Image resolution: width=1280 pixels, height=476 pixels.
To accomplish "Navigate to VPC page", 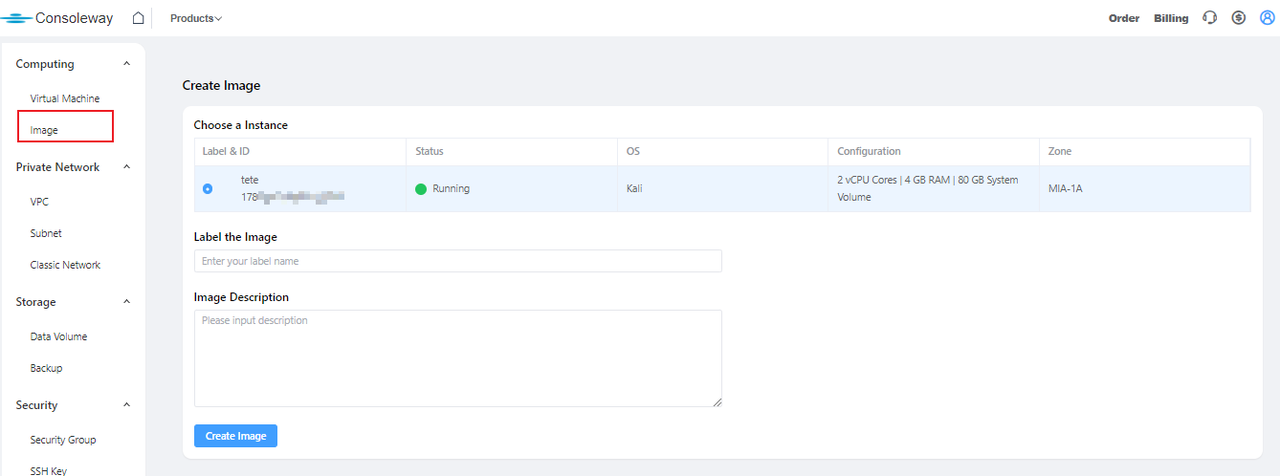I will (40, 202).
